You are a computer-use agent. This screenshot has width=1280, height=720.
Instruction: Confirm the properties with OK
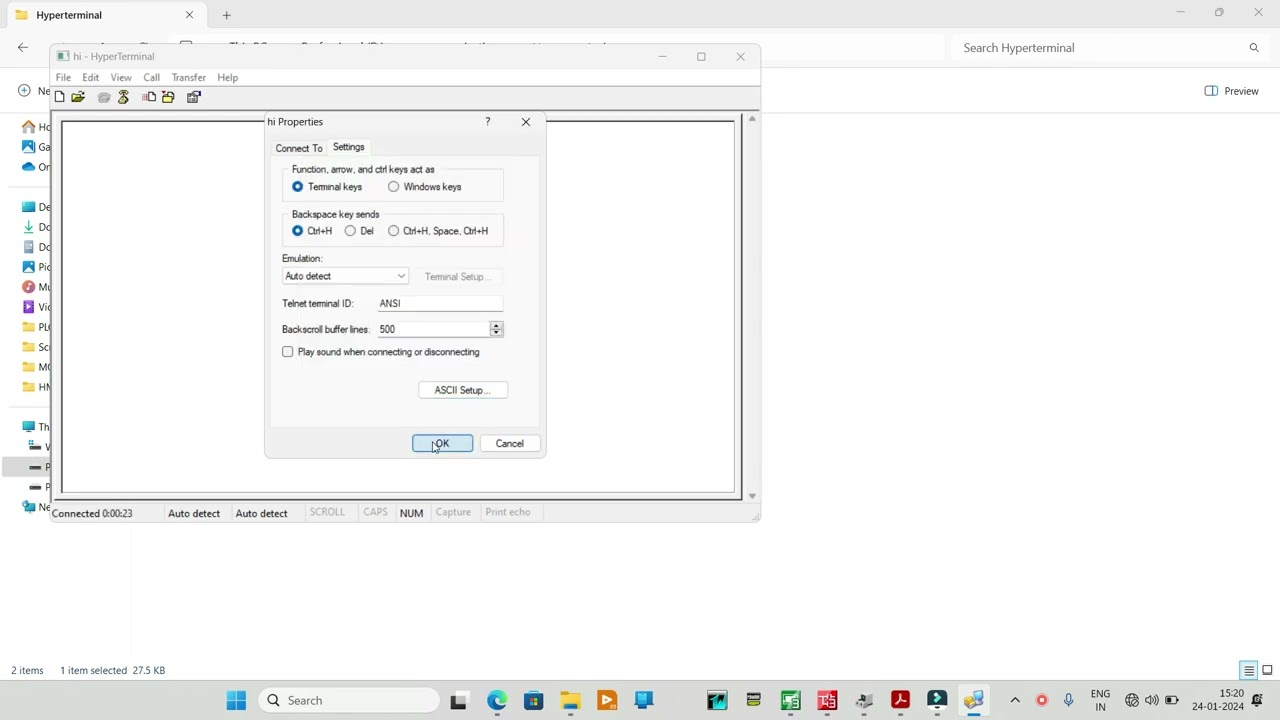coord(443,444)
